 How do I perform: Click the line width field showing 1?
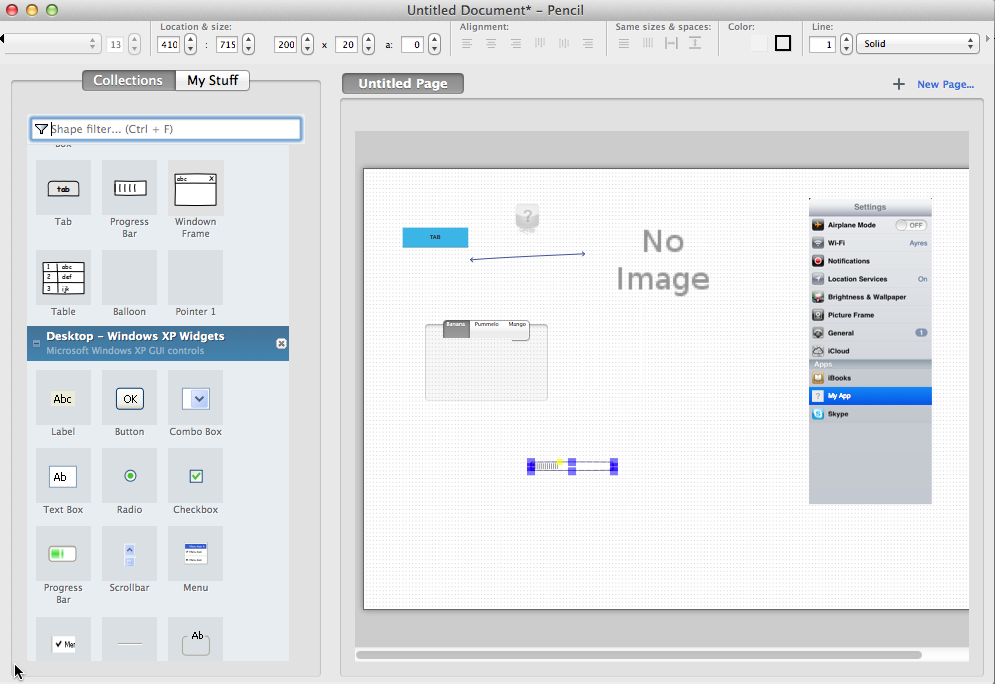[822, 44]
